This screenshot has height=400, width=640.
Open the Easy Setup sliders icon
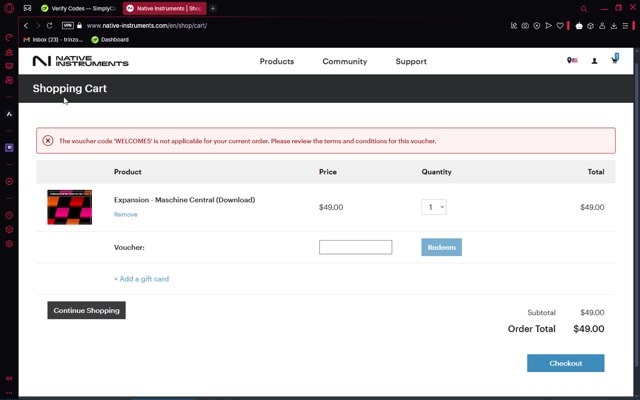coord(625,25)
